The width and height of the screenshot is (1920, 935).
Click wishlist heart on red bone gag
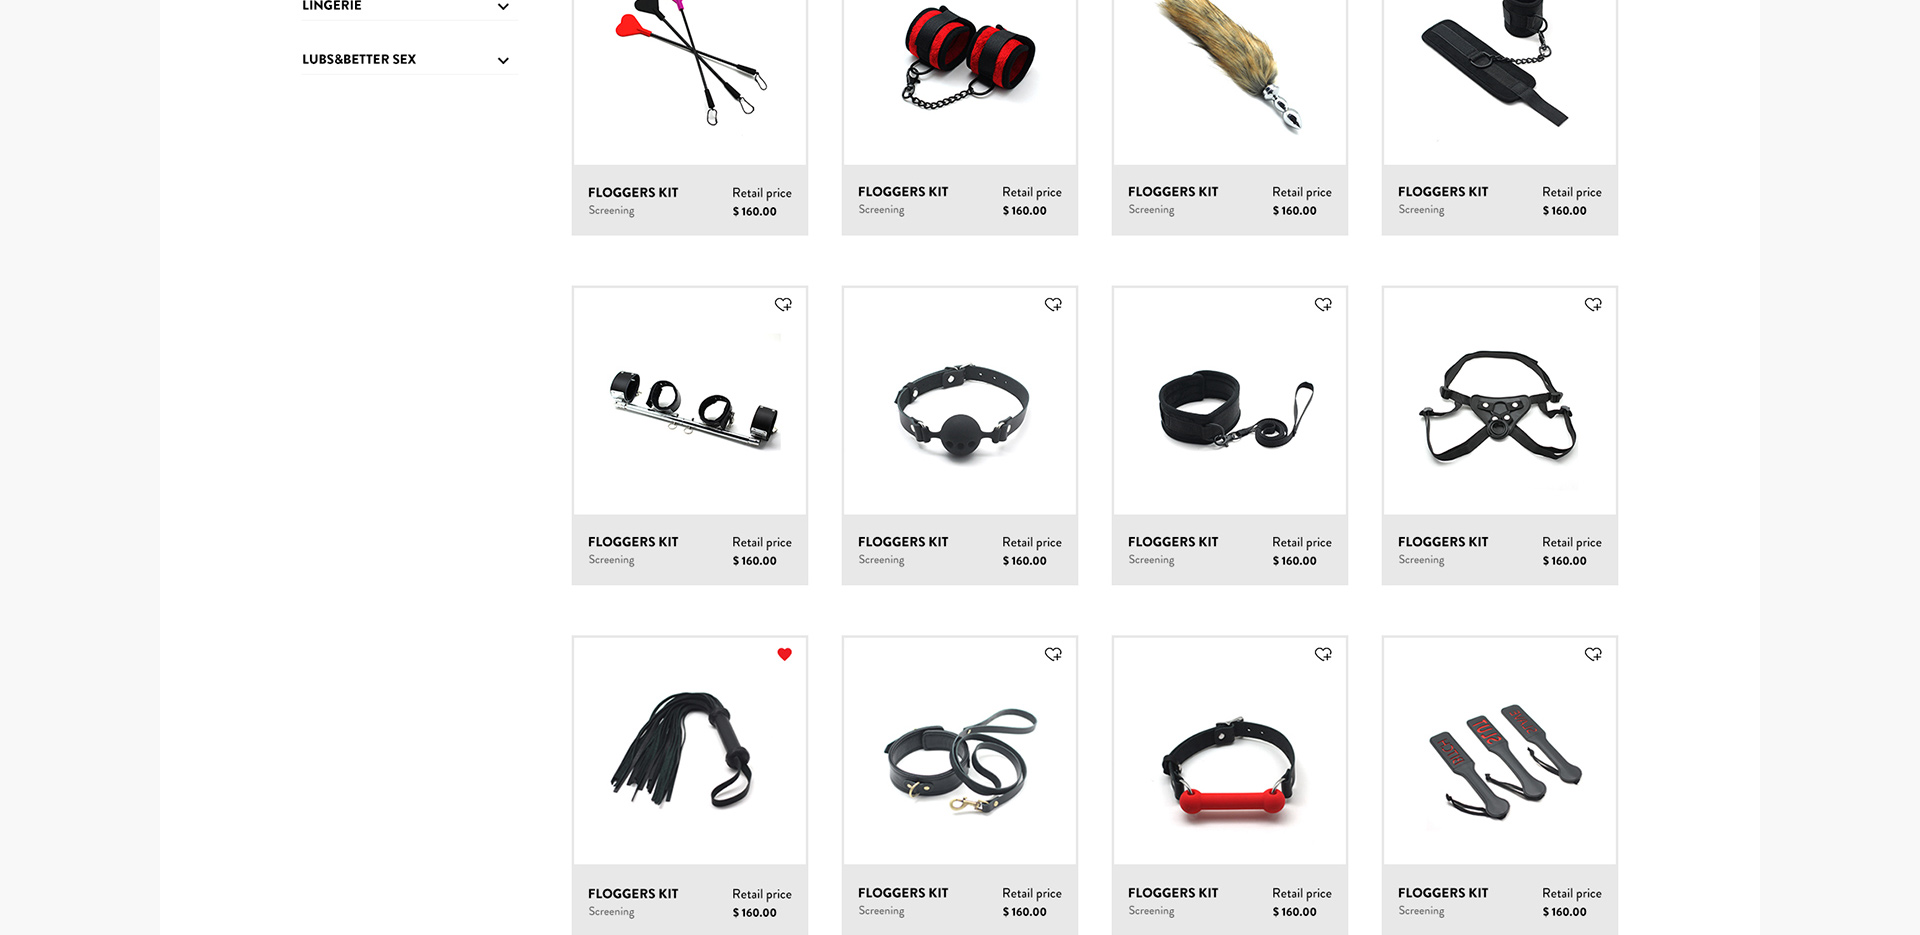(x=1323, y=654)
